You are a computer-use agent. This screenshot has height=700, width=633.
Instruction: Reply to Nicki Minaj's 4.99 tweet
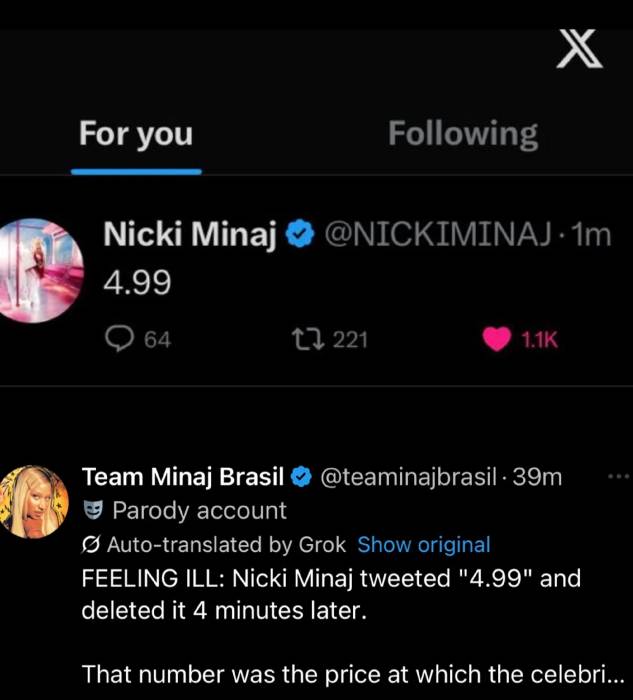[119, 340]
